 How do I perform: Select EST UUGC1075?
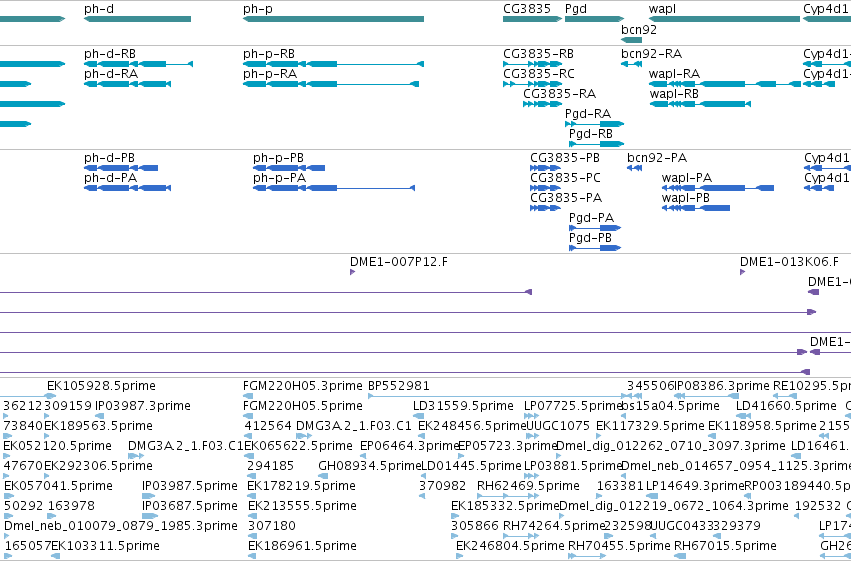558,426
